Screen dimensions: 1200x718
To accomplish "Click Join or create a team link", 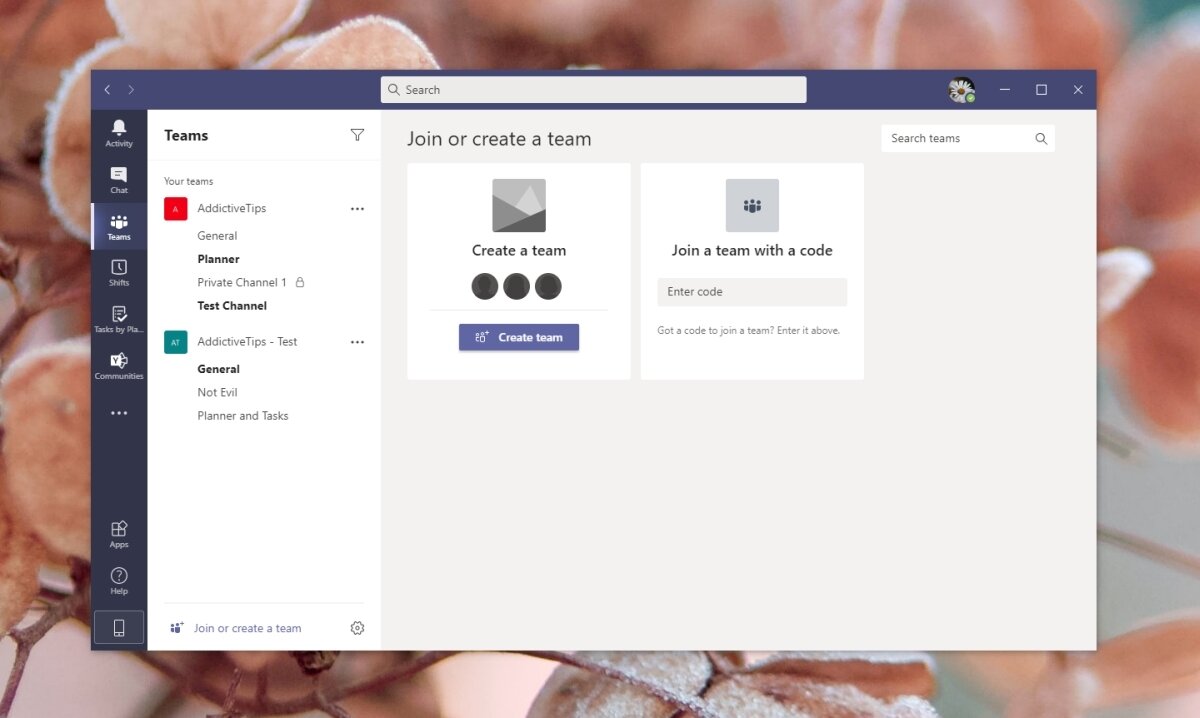I will click(x=247, y=628).
